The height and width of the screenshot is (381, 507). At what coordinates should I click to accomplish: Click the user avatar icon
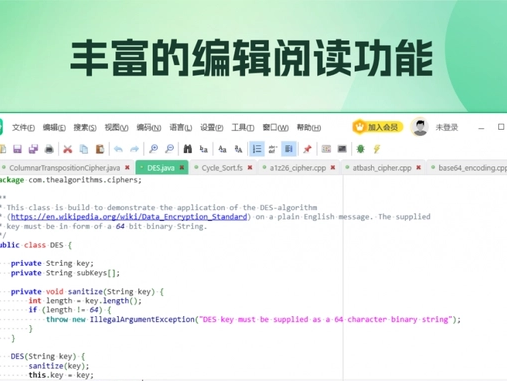[420, 127]
